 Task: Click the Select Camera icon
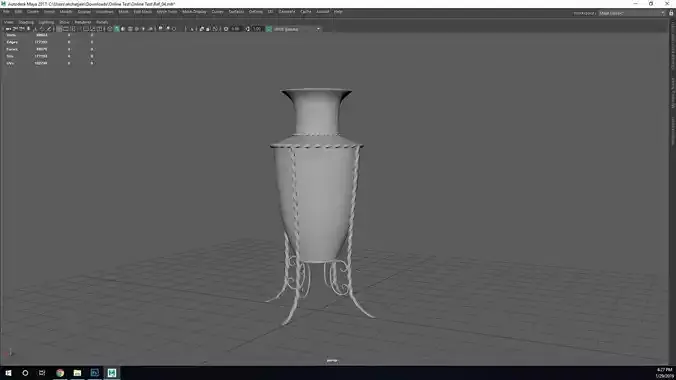pos(8,29)
